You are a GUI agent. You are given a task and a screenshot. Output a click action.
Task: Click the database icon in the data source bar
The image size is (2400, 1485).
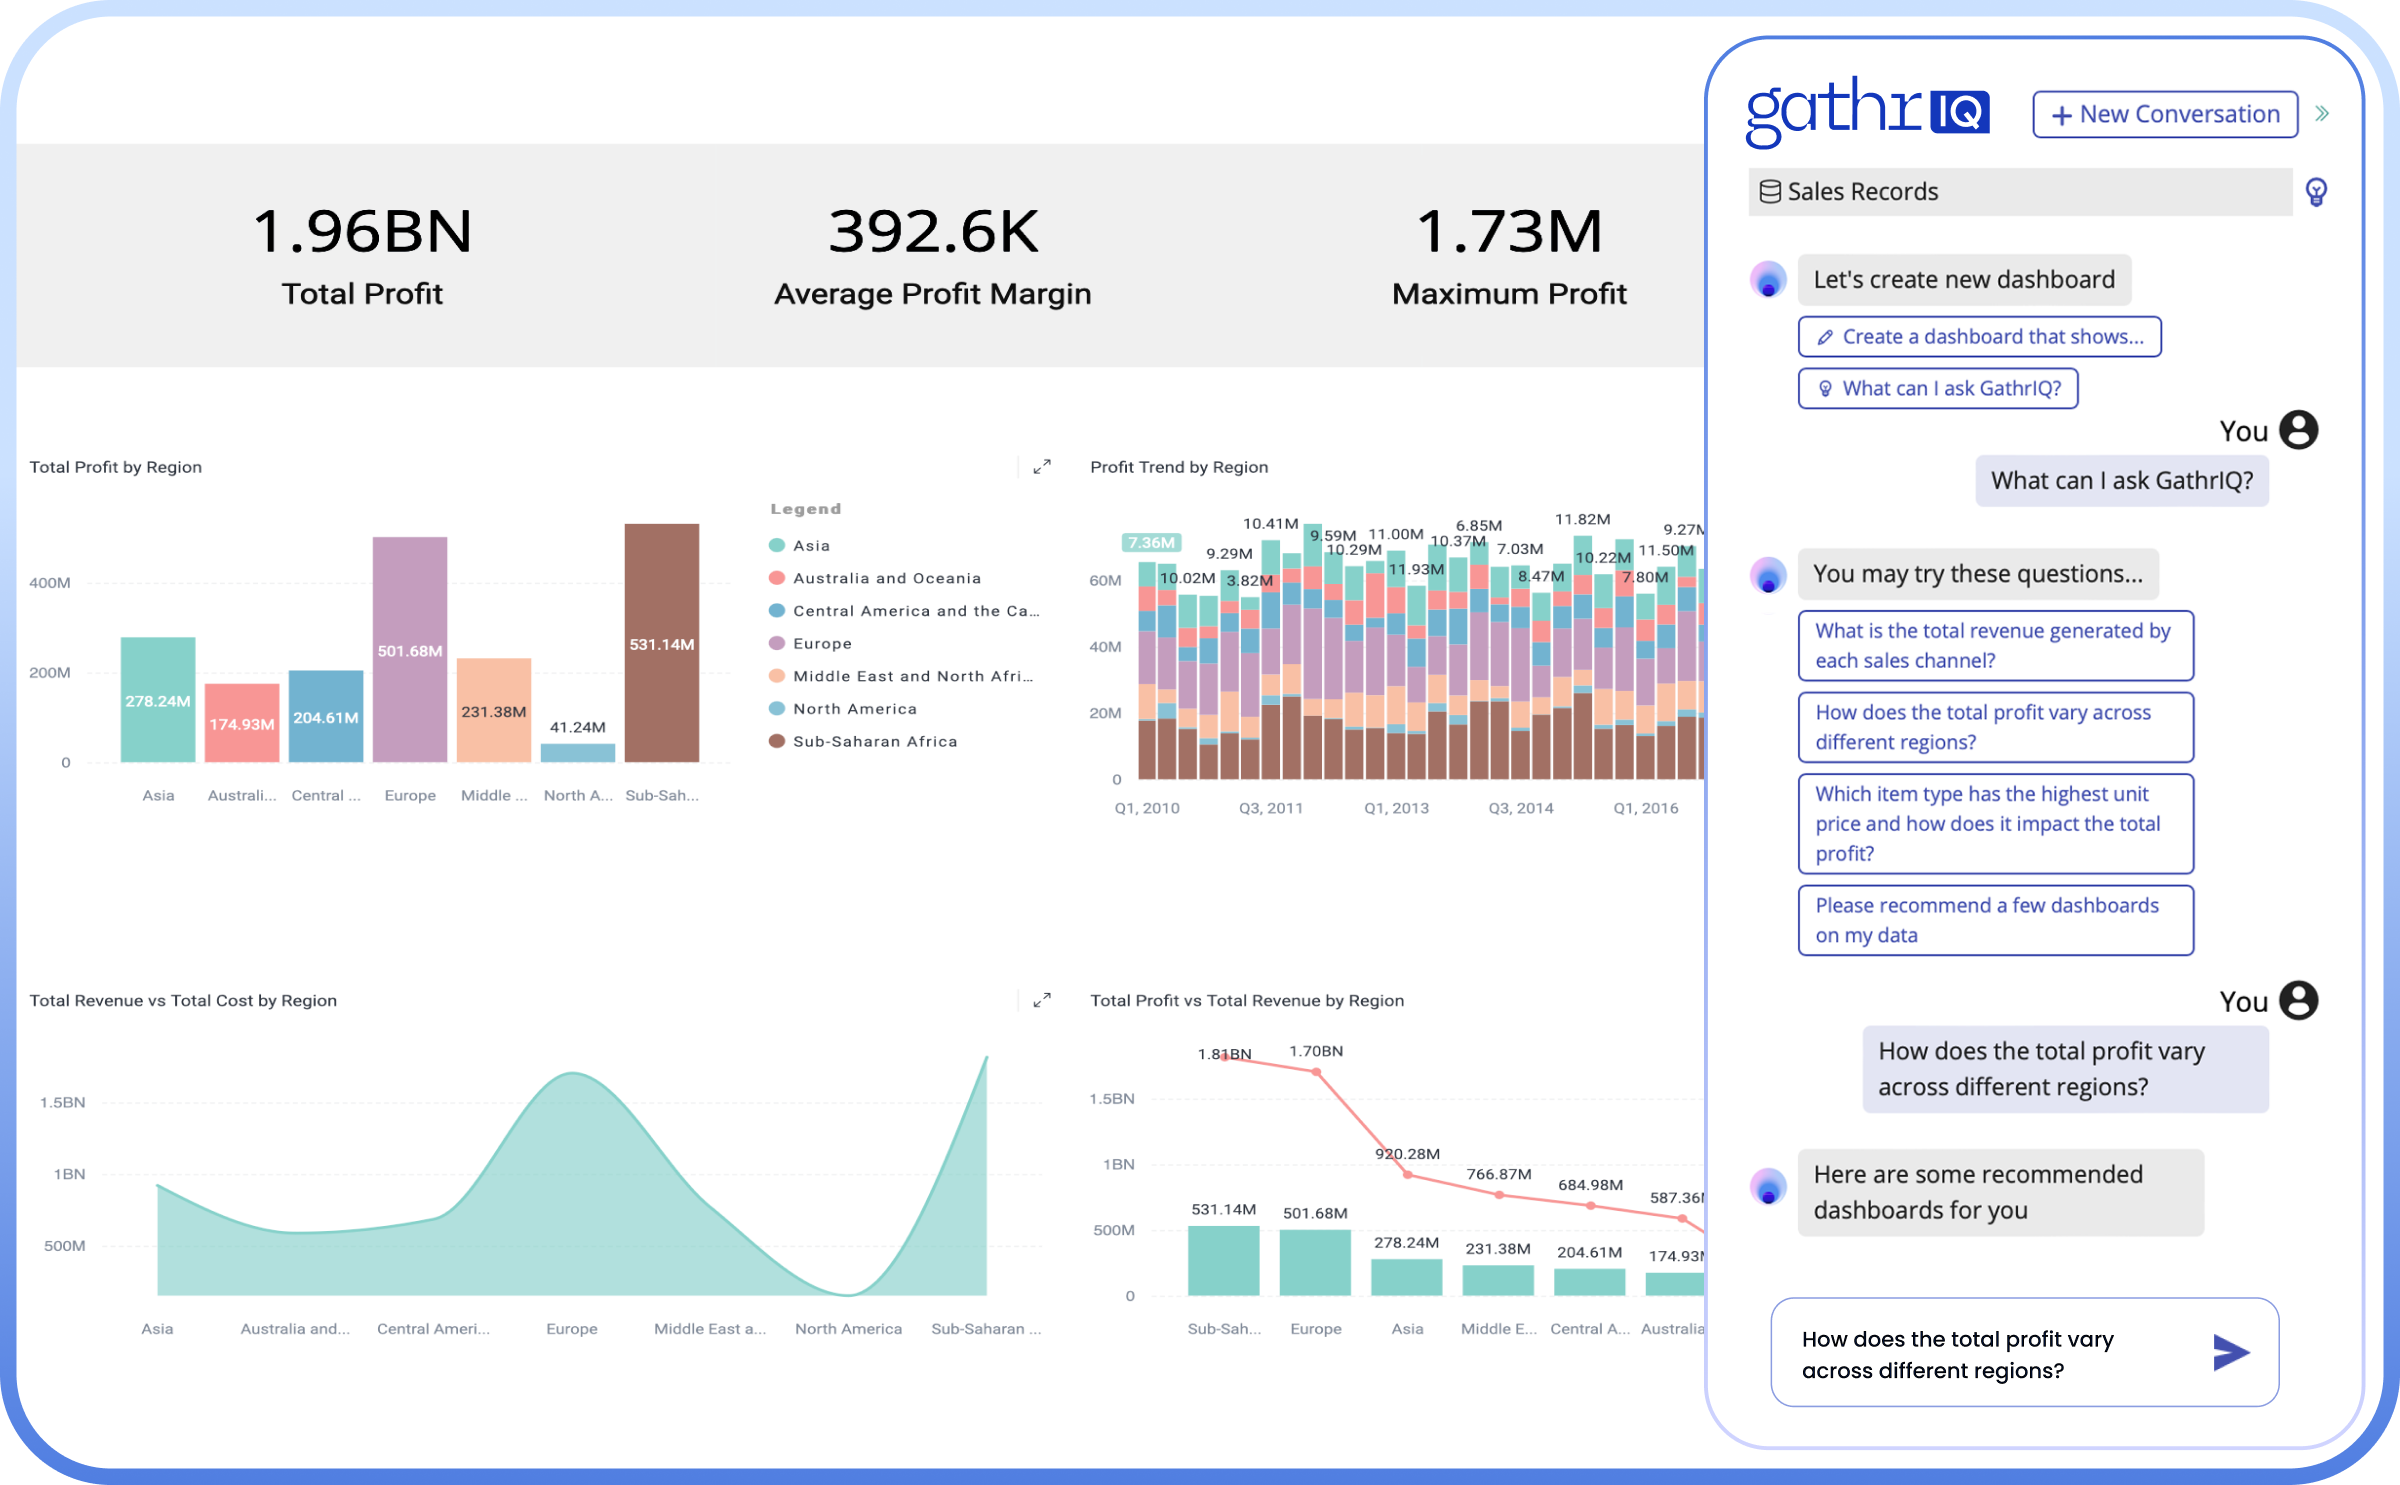(1768, 191)
